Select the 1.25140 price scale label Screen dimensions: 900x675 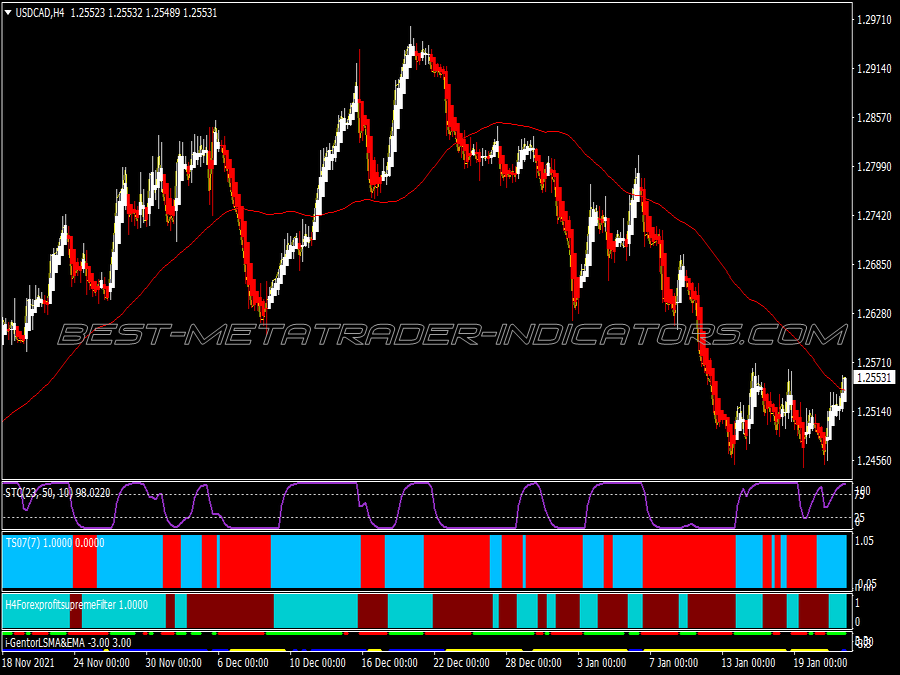(874, 412)
